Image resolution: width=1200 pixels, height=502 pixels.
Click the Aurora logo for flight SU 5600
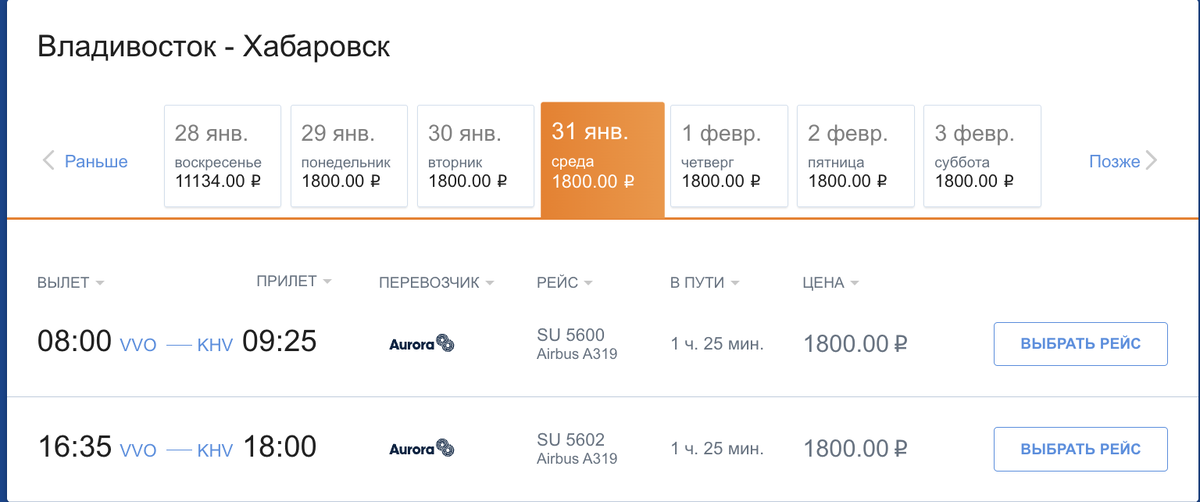coord(421,344)
